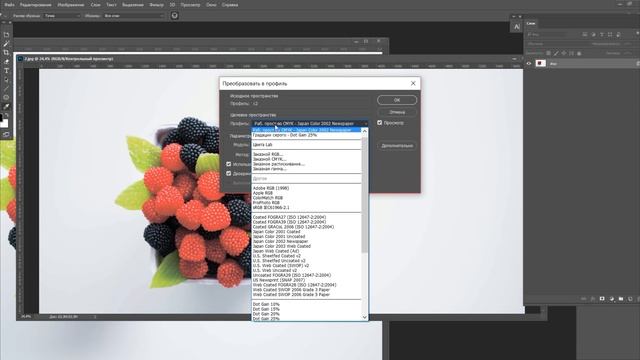
Task: Click the Отмена button
Action: click(397, 112)
